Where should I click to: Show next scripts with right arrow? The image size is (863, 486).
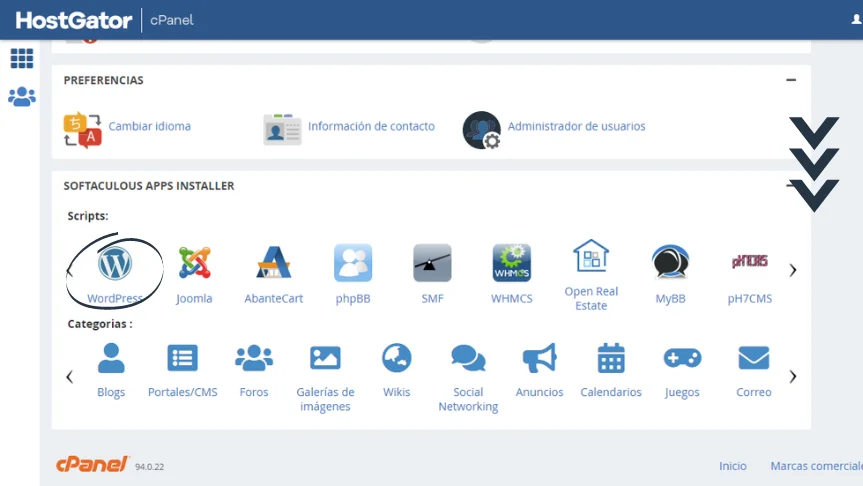click(793, 270)
